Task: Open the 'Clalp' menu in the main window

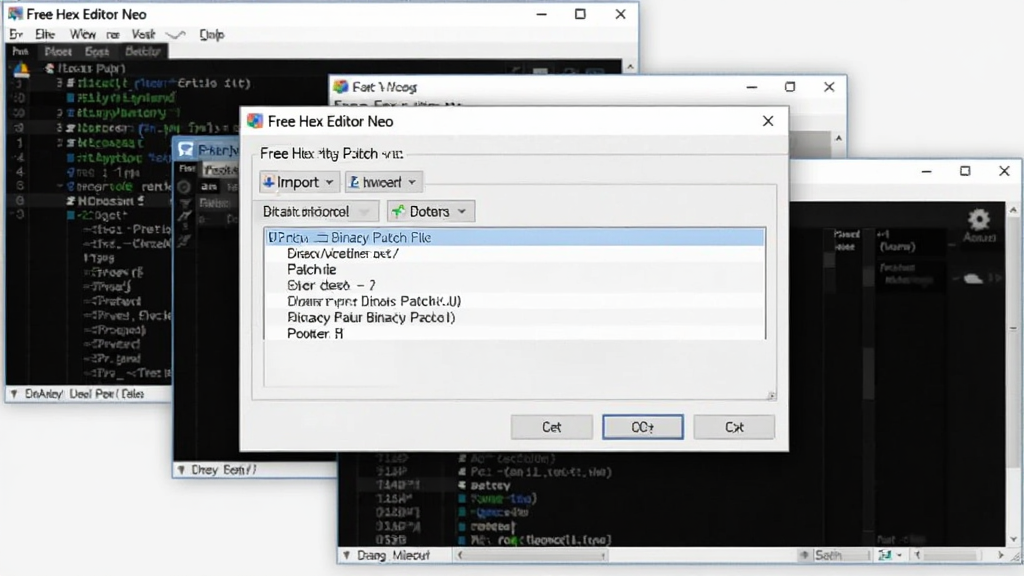Action: click(x=212, y=34)
